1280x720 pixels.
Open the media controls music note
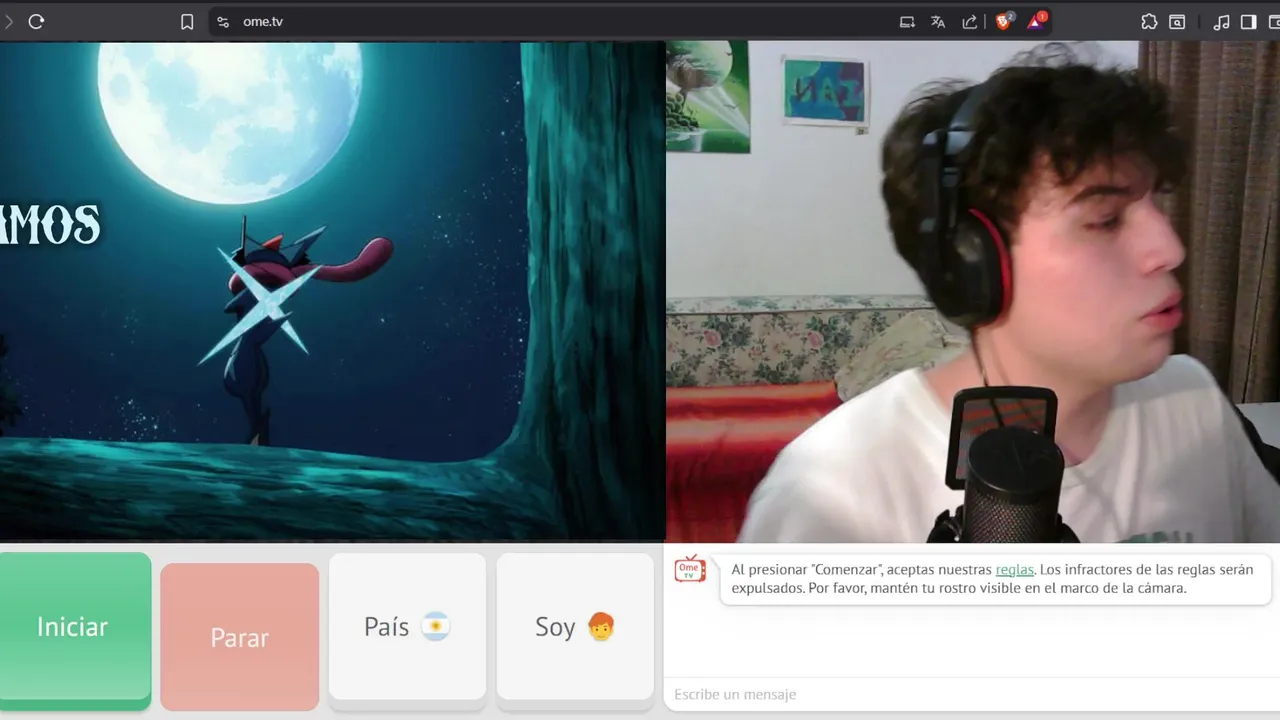tap(1221, 21)
